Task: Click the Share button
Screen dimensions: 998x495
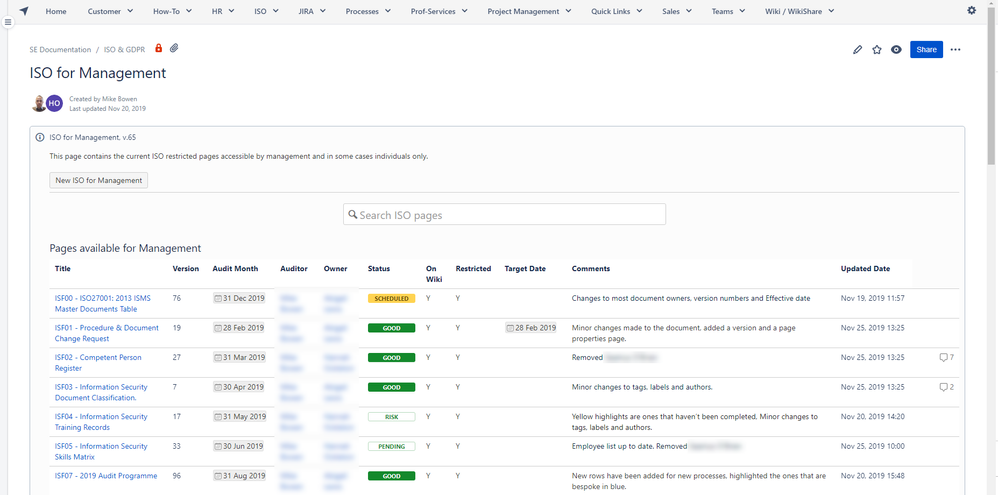Action: coord(926,50)
